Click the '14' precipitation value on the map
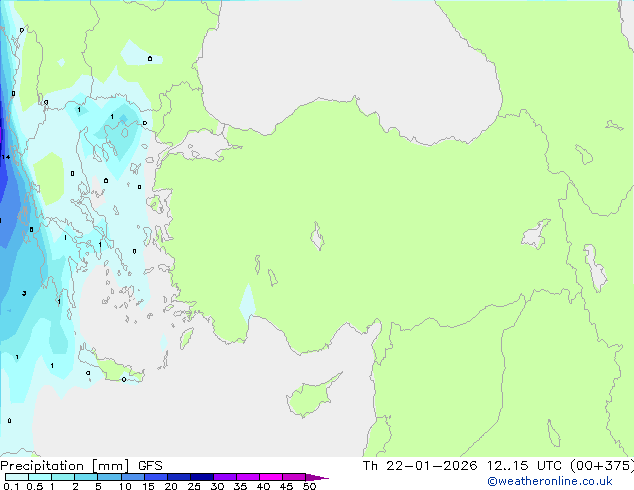 pos(6,157)
